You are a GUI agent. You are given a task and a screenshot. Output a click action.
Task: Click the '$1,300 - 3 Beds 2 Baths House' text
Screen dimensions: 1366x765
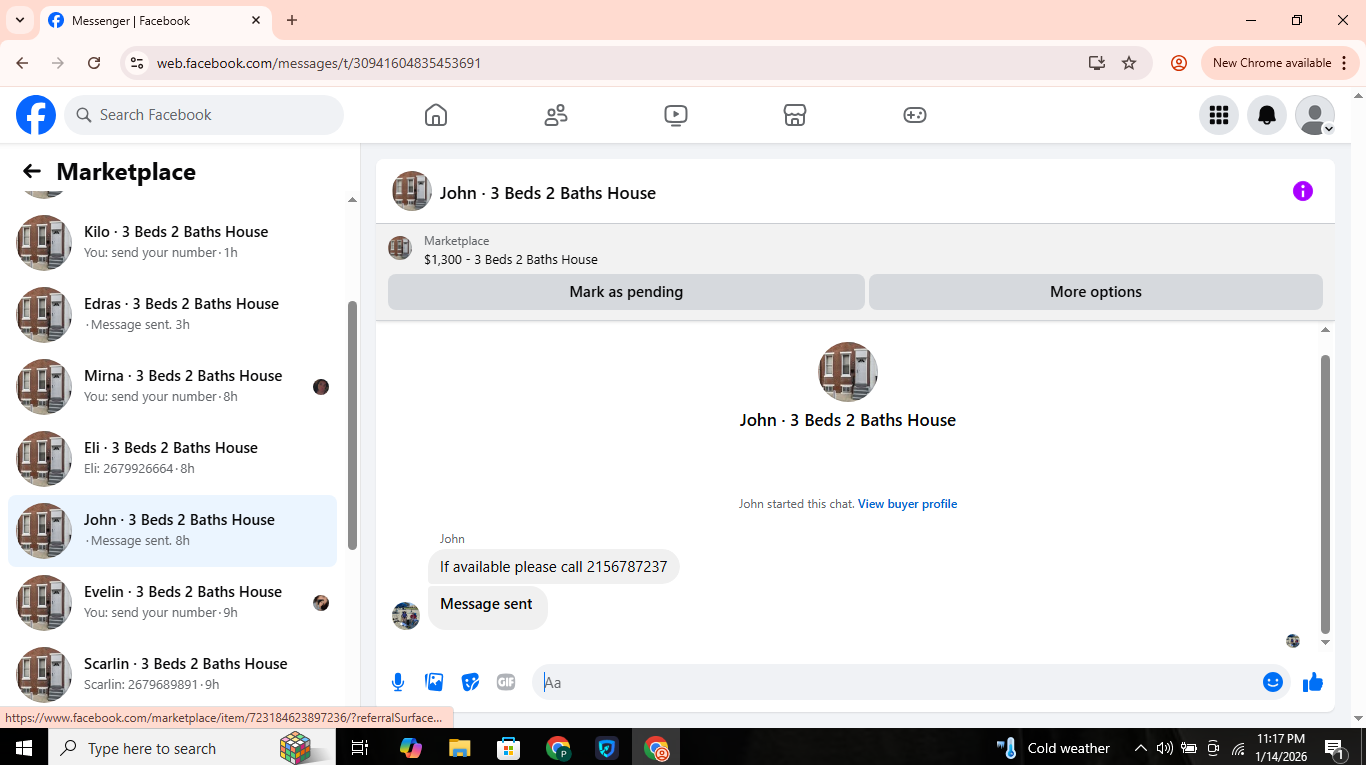tap(511, 259)
